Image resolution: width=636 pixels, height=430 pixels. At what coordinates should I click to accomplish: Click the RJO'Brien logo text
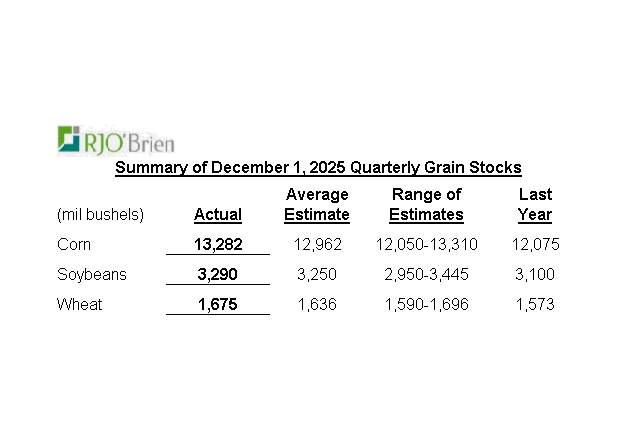(x=130, y=140)
